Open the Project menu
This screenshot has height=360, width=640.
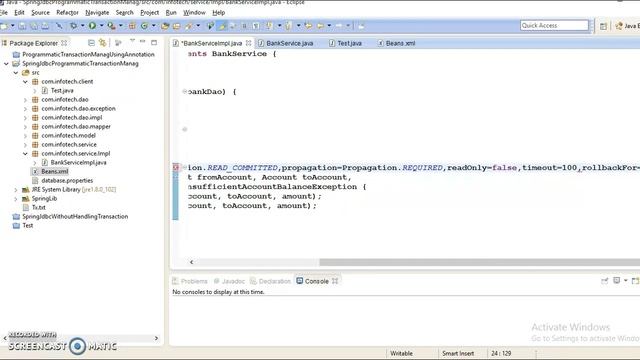coord(149,13)
